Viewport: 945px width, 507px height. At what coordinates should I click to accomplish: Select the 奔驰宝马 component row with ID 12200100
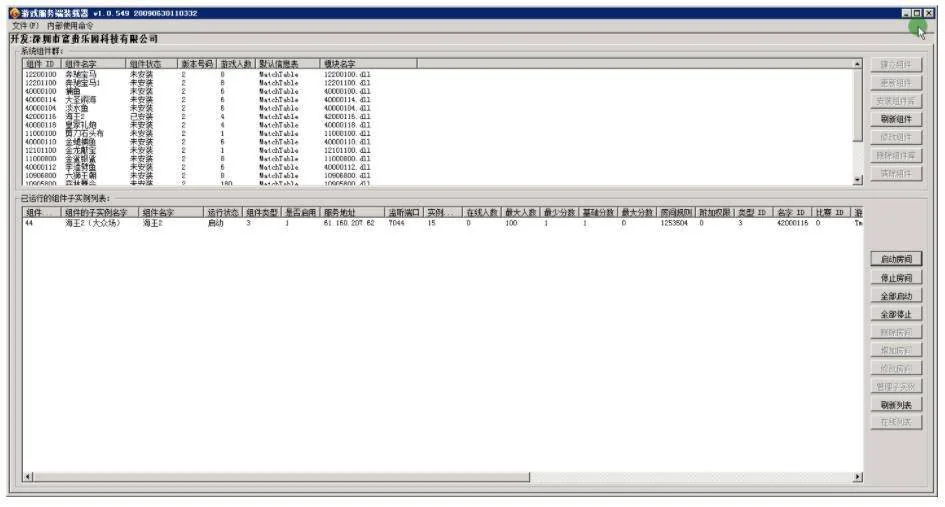tap(80, 74)
